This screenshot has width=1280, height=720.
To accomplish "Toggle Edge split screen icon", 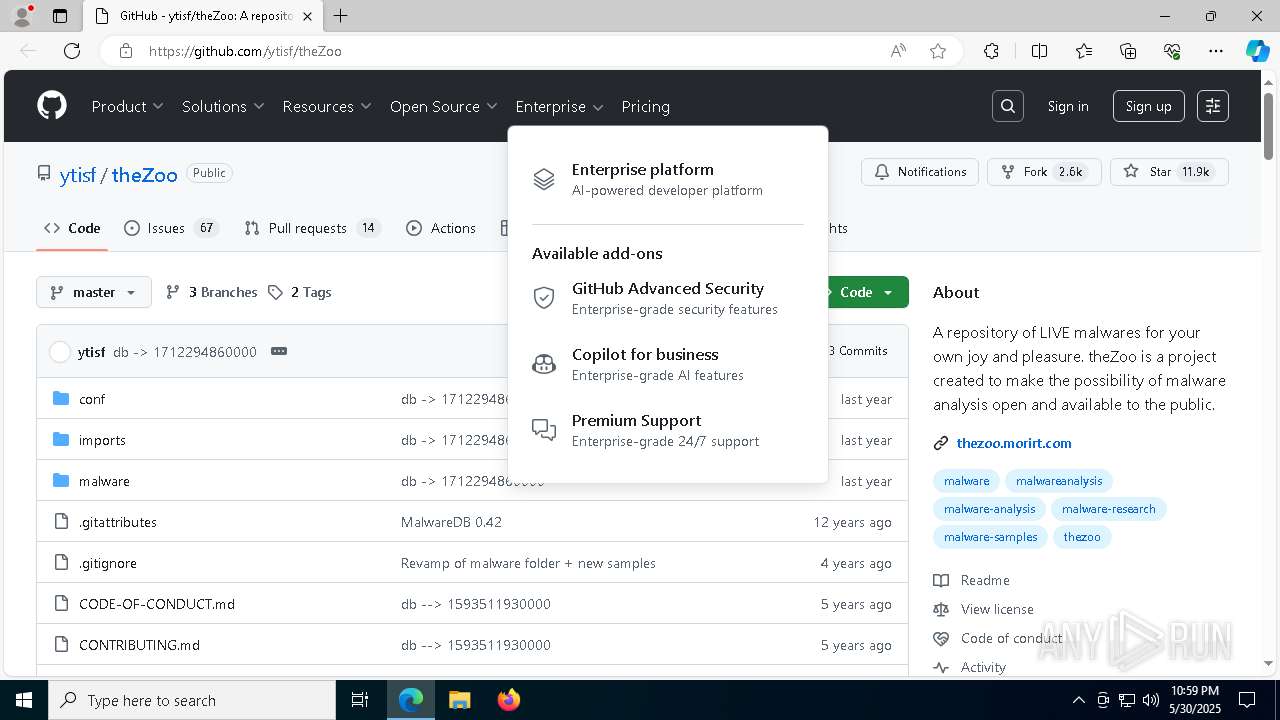I will coord(1039,51).
